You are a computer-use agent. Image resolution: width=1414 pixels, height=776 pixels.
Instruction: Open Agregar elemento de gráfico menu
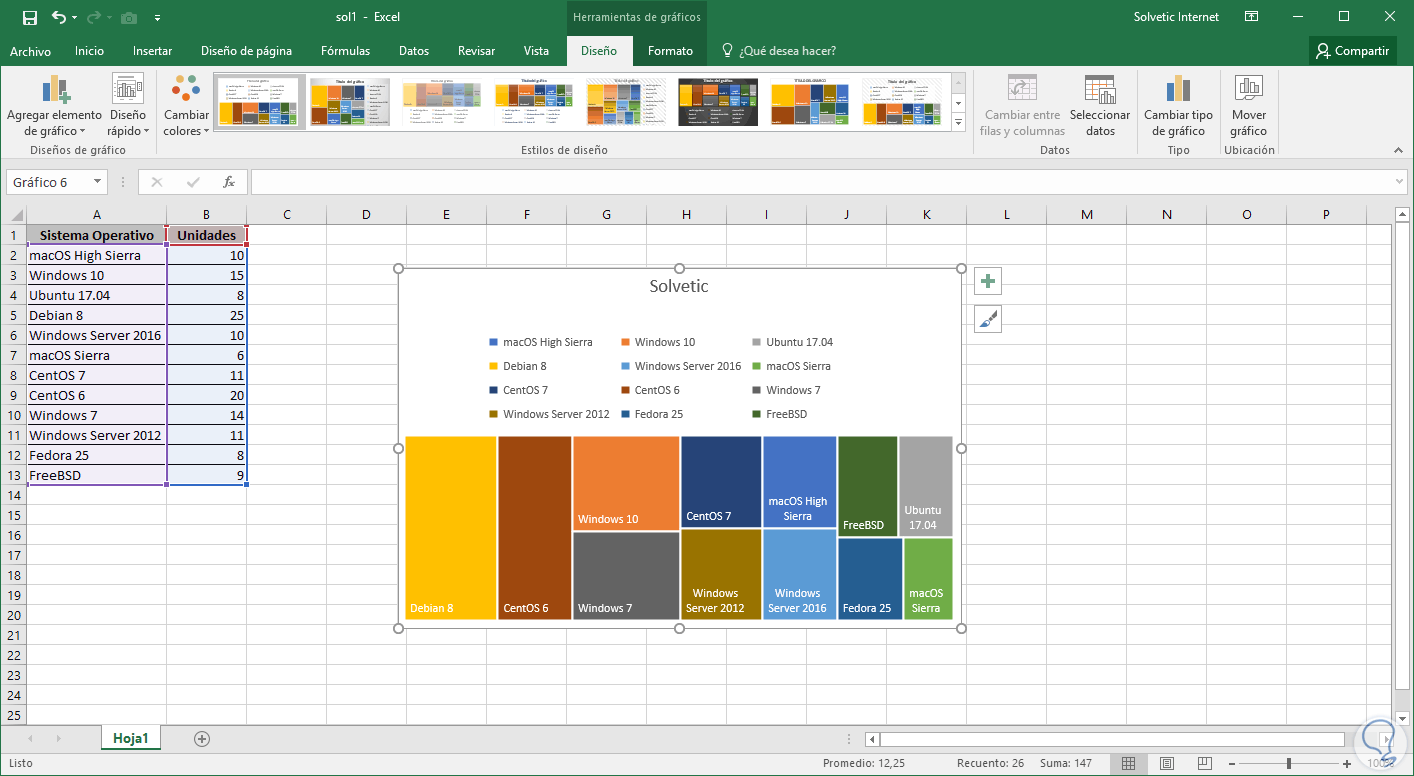click(54, 106)
